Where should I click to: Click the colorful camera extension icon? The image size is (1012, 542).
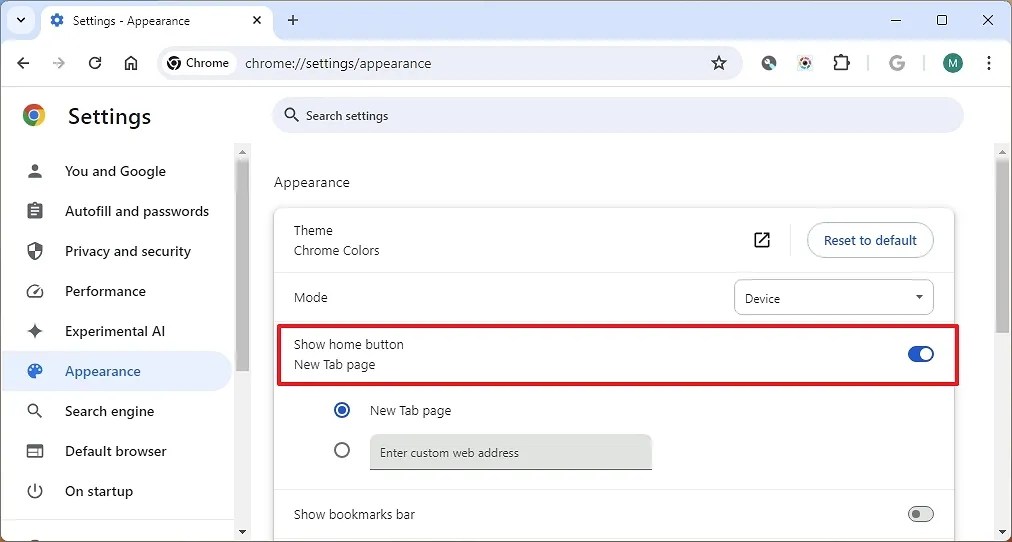[x=804, y=63]
